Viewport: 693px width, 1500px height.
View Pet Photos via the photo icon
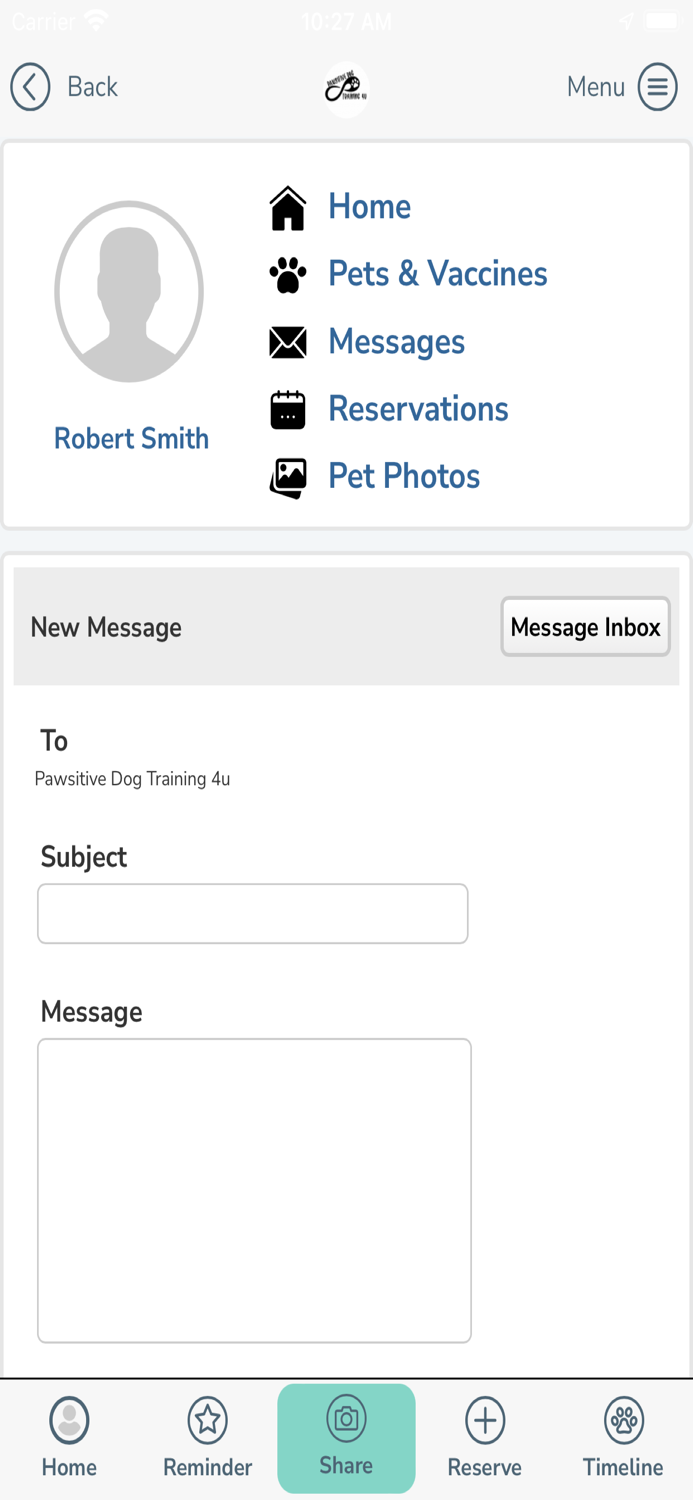tap(288, 477)
